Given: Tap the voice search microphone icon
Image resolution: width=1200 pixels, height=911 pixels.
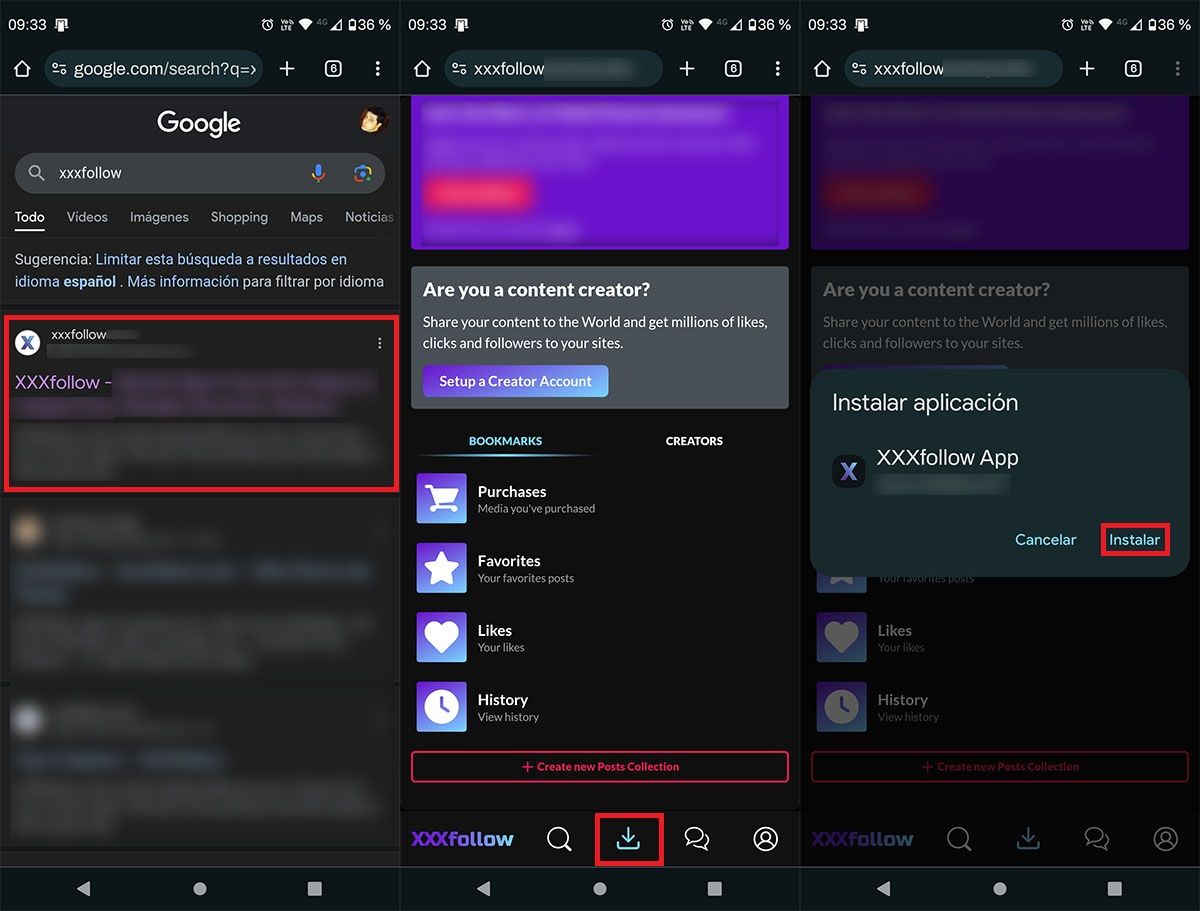Looking at the screenshot, I should tap(318, 173).
